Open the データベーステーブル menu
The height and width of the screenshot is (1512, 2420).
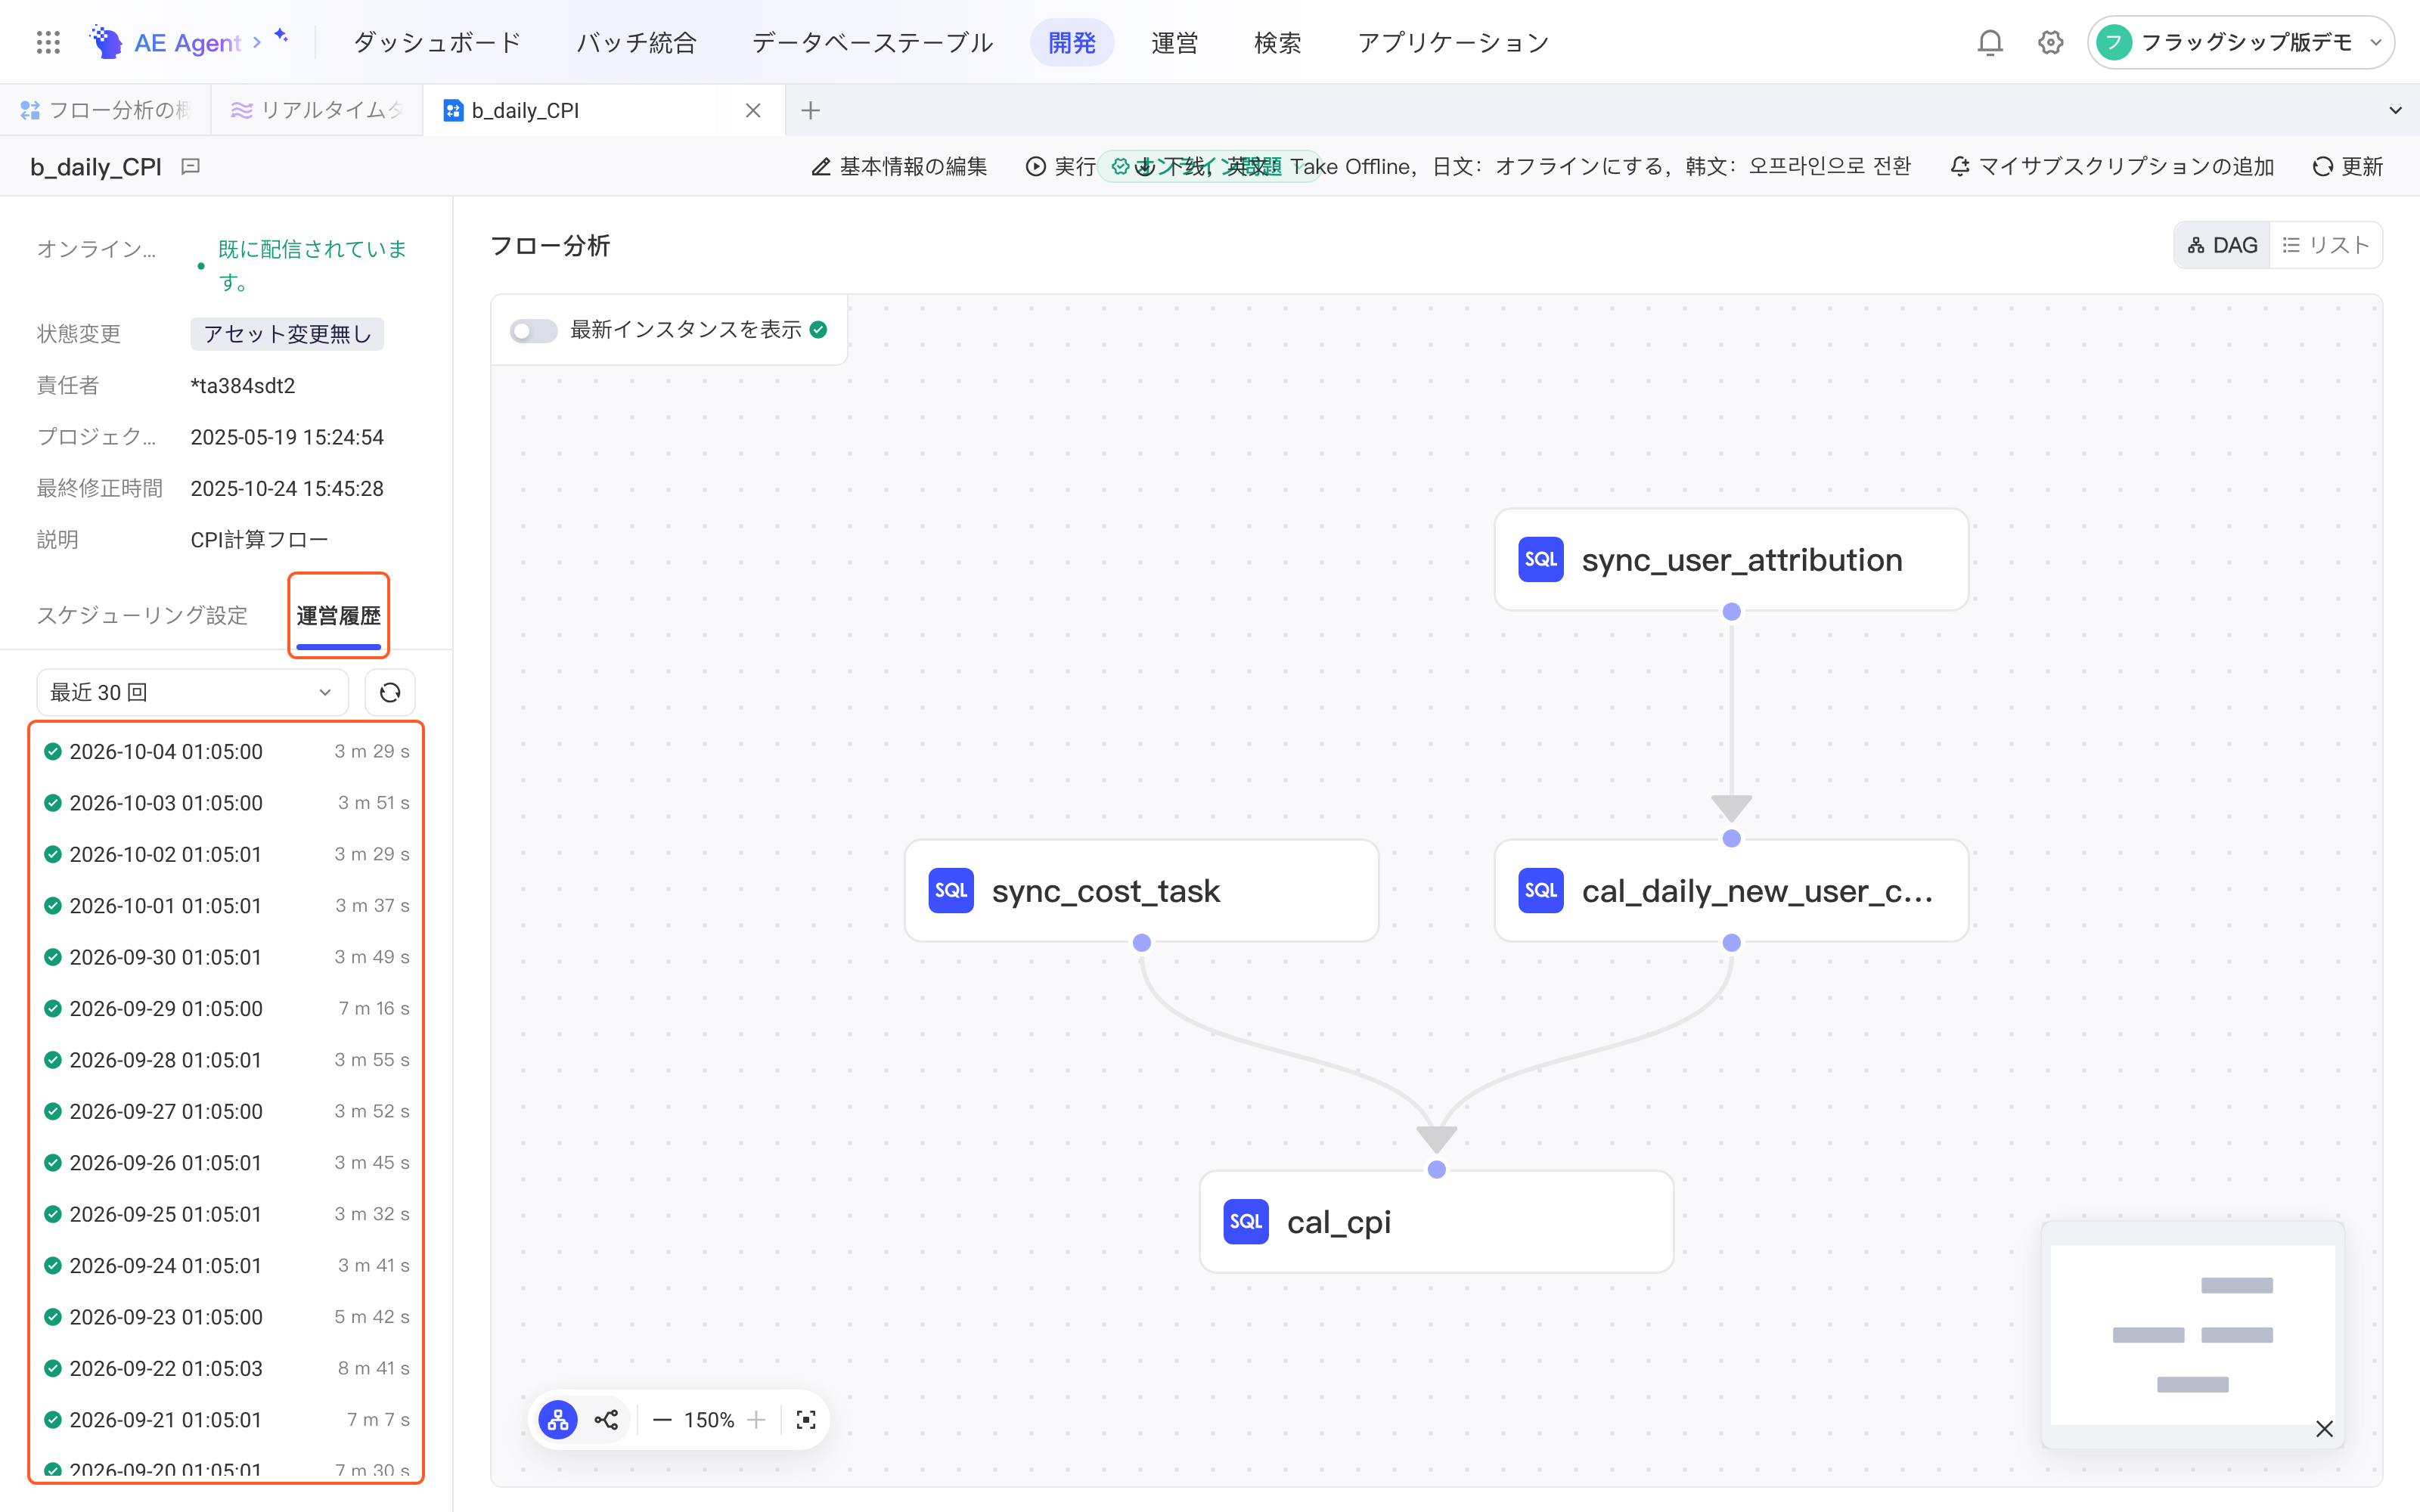pyautogui.click(x=872, y=42)
